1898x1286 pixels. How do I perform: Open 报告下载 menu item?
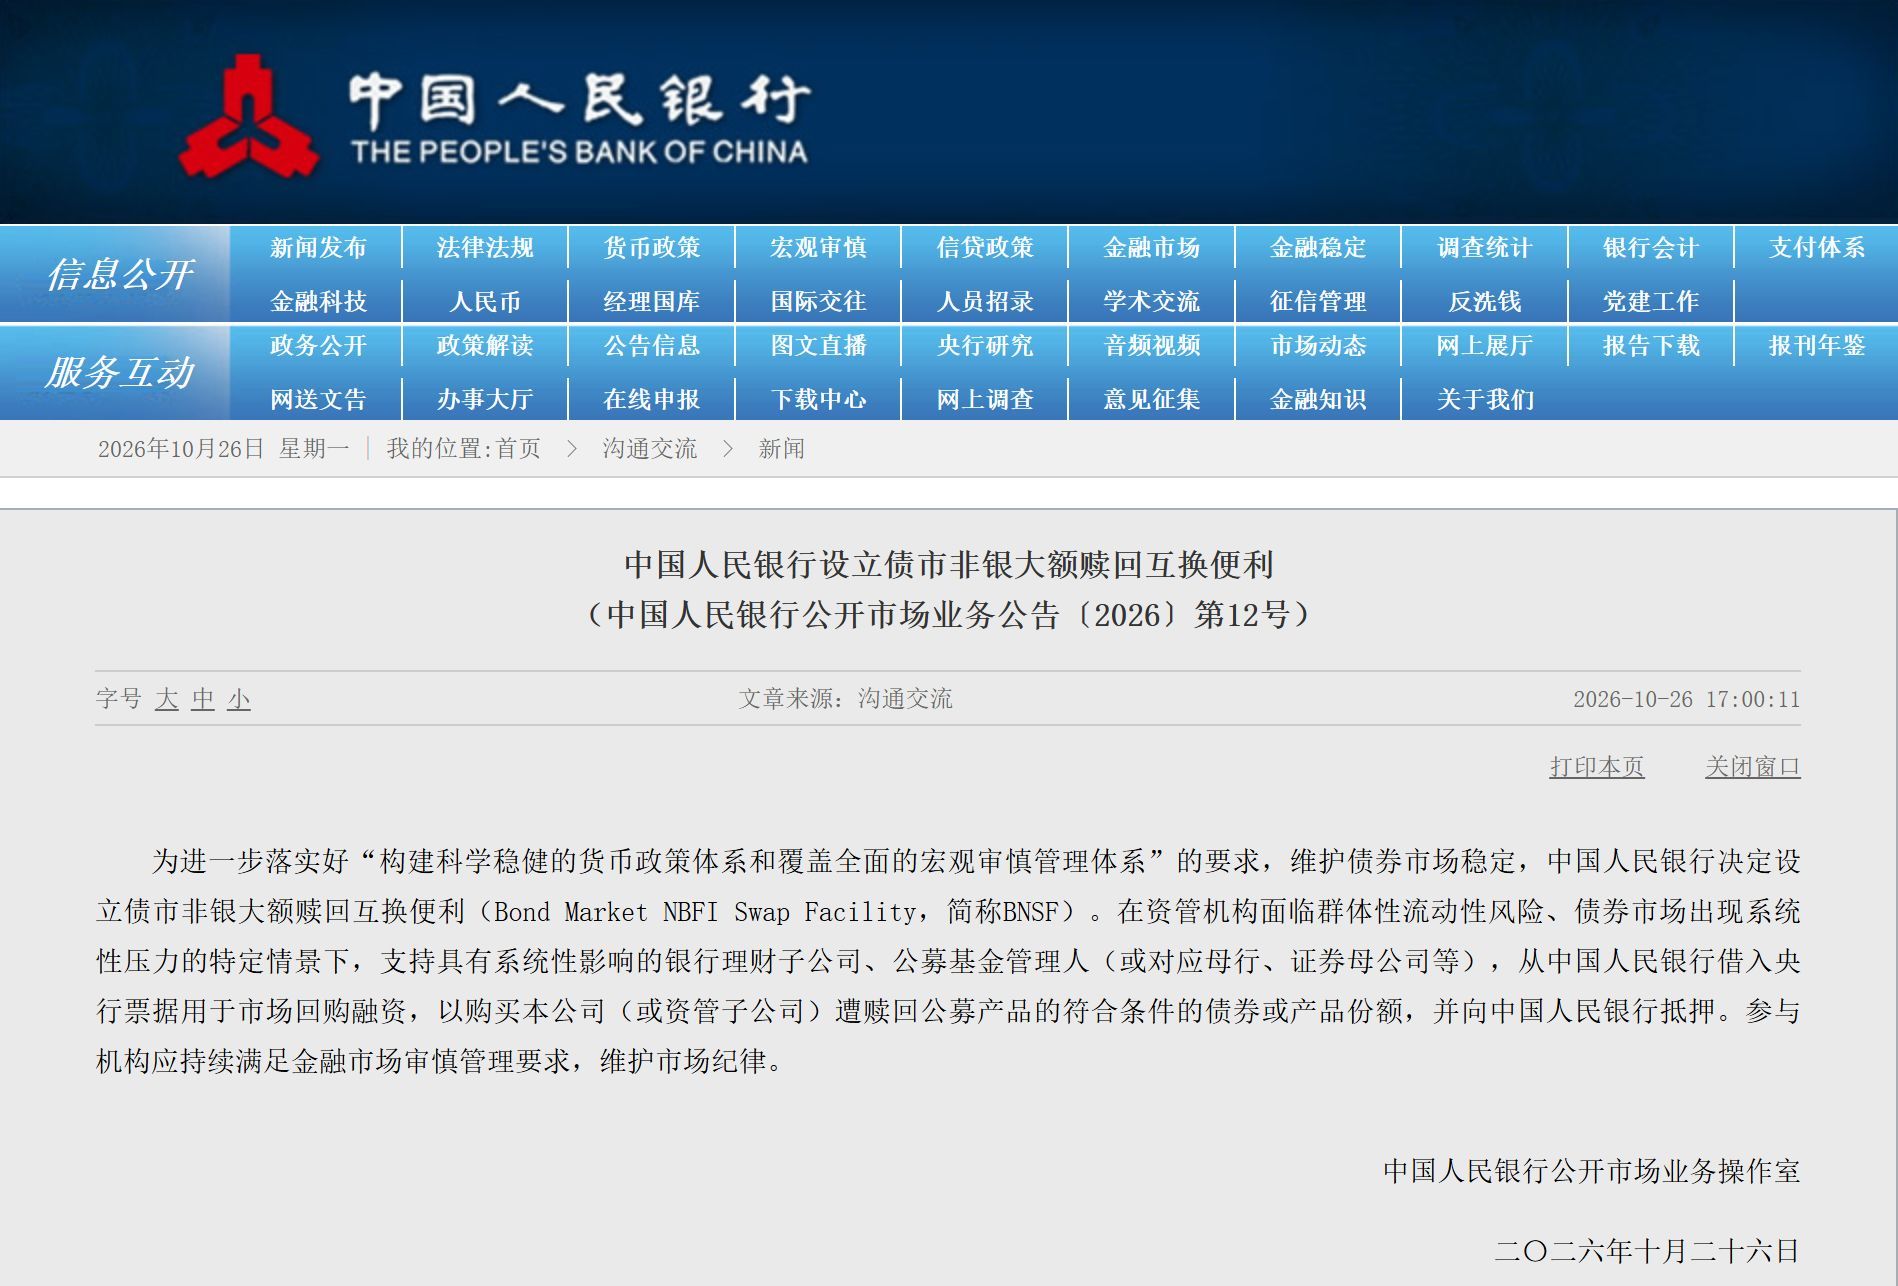1651,346
